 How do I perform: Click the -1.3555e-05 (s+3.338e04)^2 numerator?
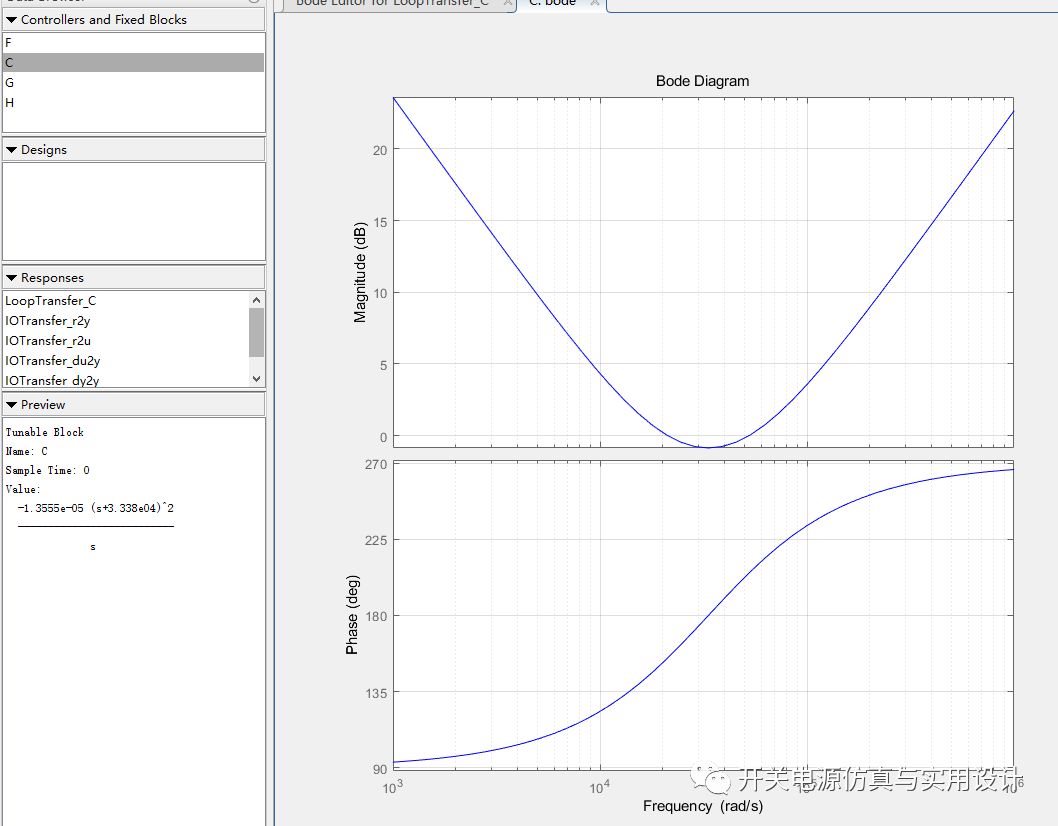[96, 508]
